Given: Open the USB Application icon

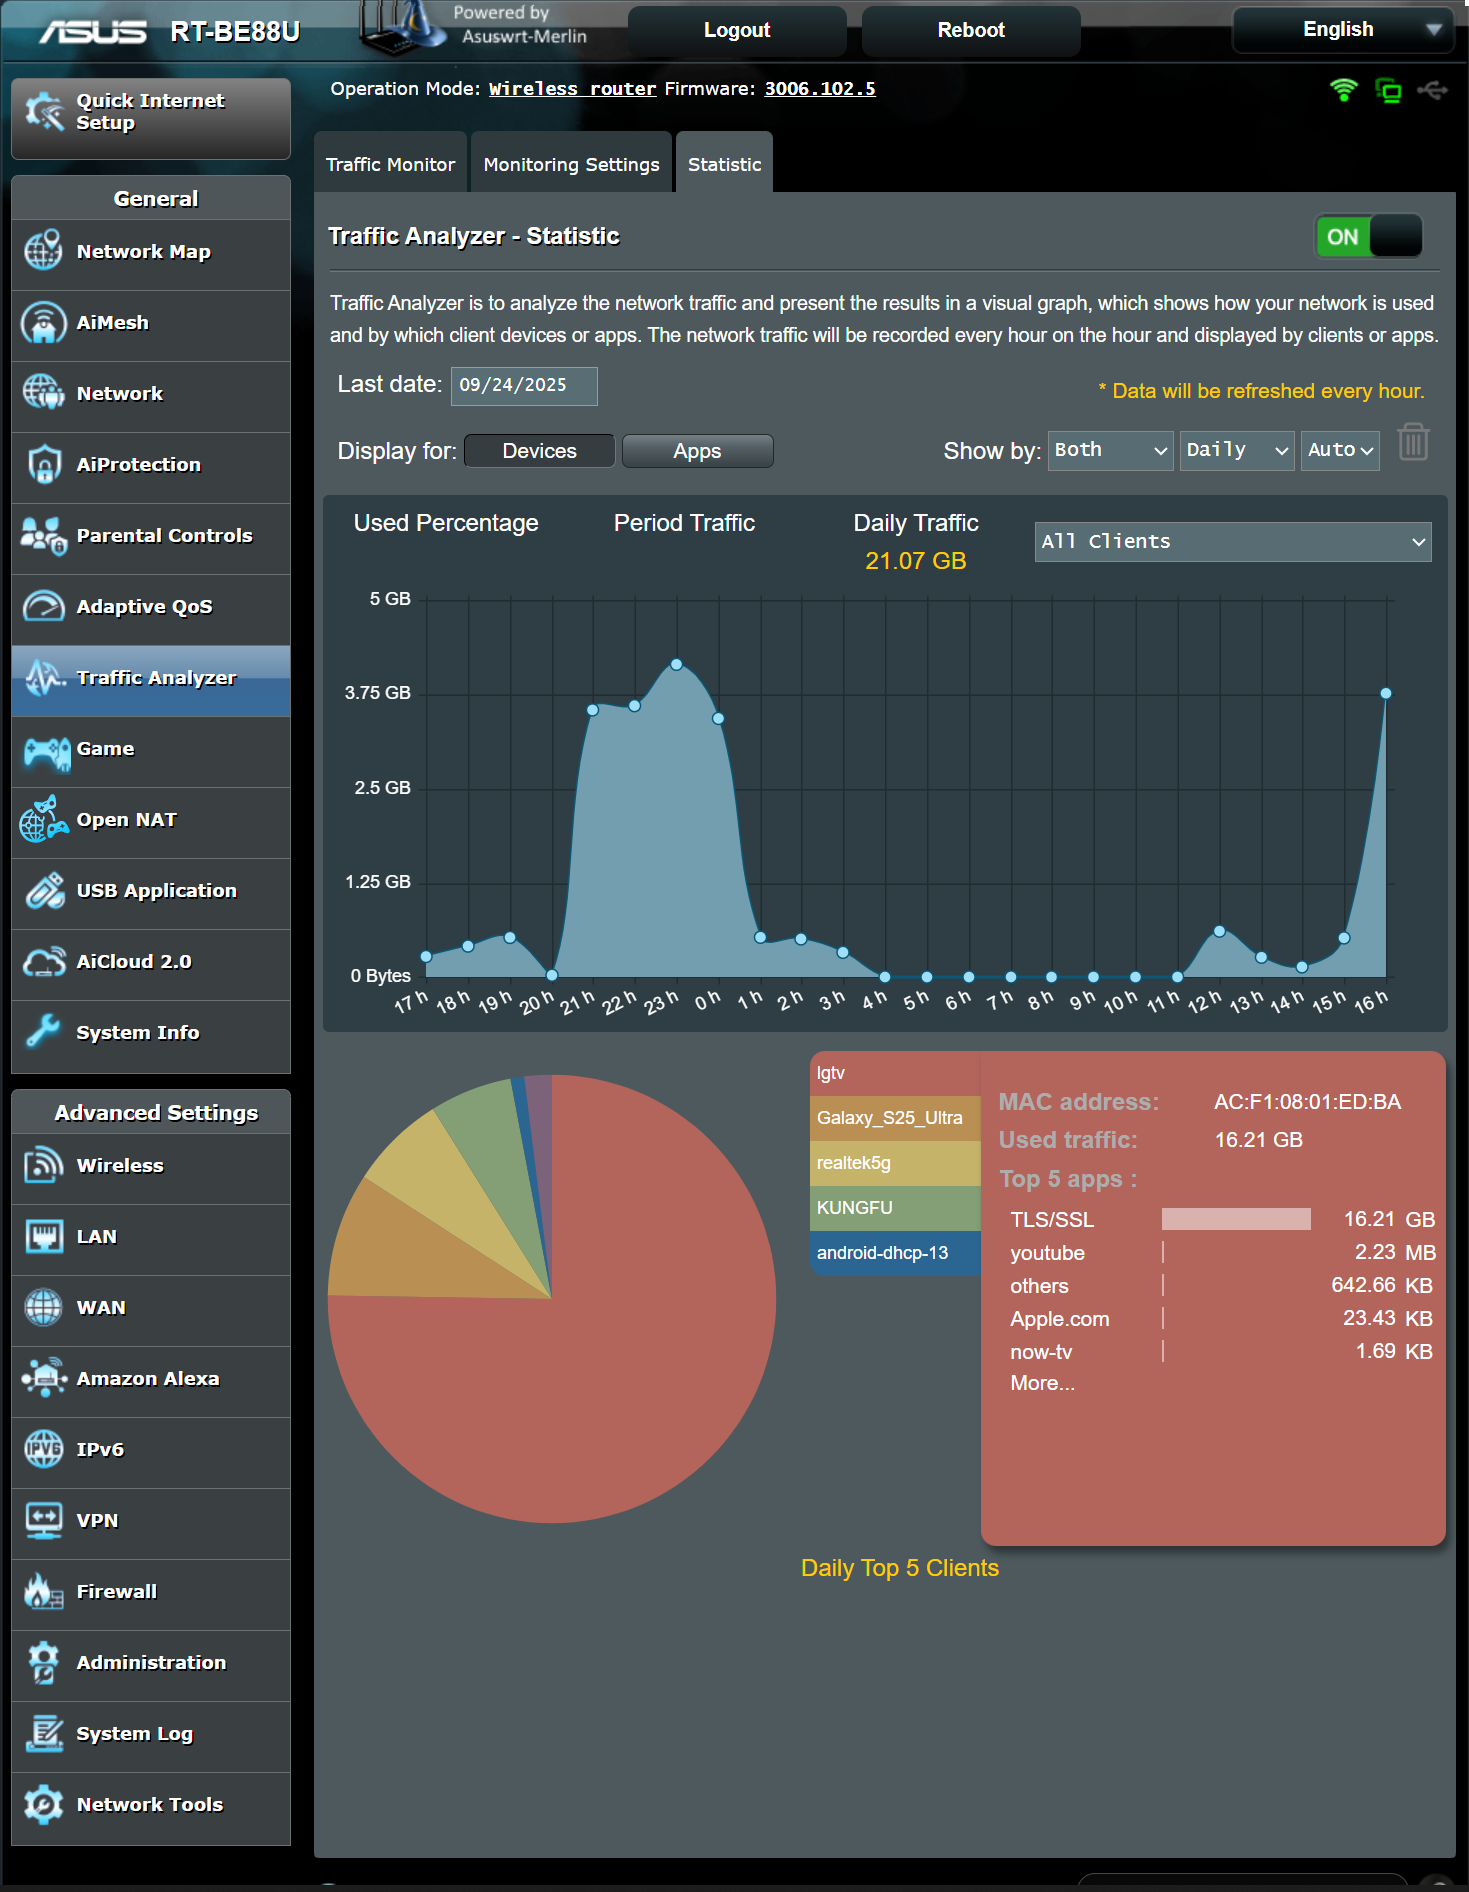Looking at the screenshot, I should [x=43, y=891].
